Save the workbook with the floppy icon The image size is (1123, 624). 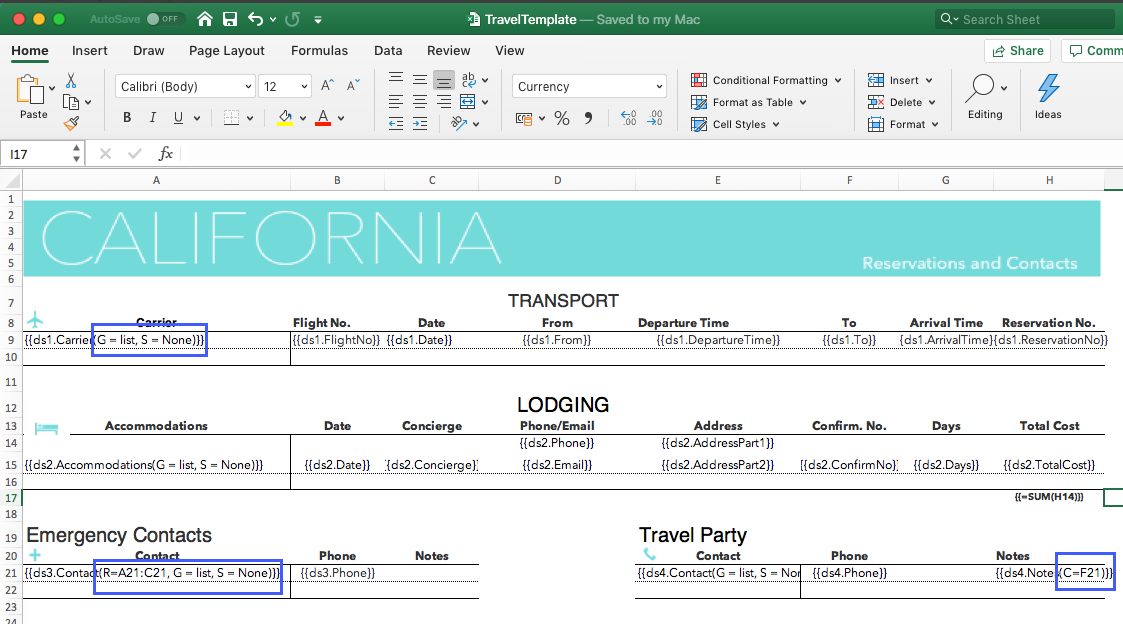pos(230,19)
